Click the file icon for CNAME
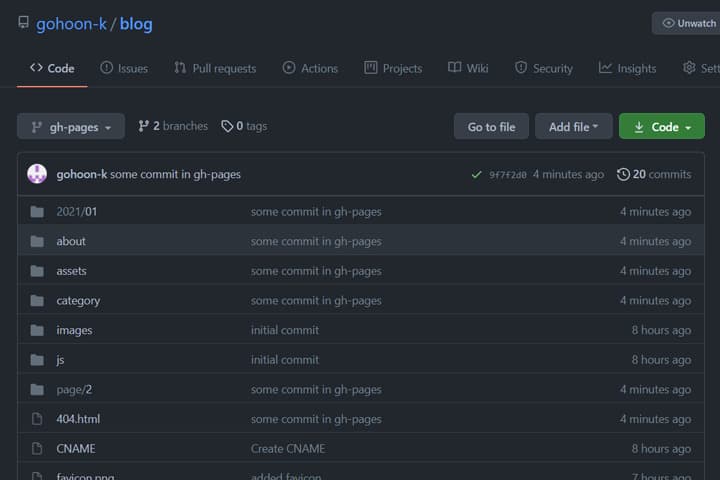 click(37, 449)
